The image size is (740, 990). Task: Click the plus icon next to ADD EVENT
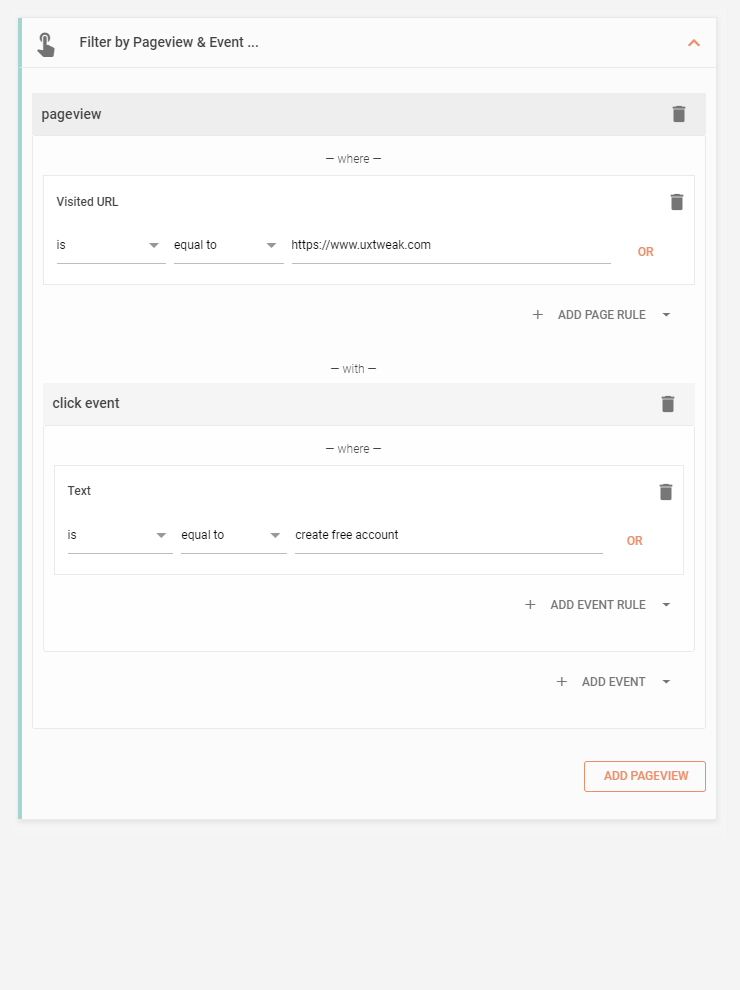[561, 682]
